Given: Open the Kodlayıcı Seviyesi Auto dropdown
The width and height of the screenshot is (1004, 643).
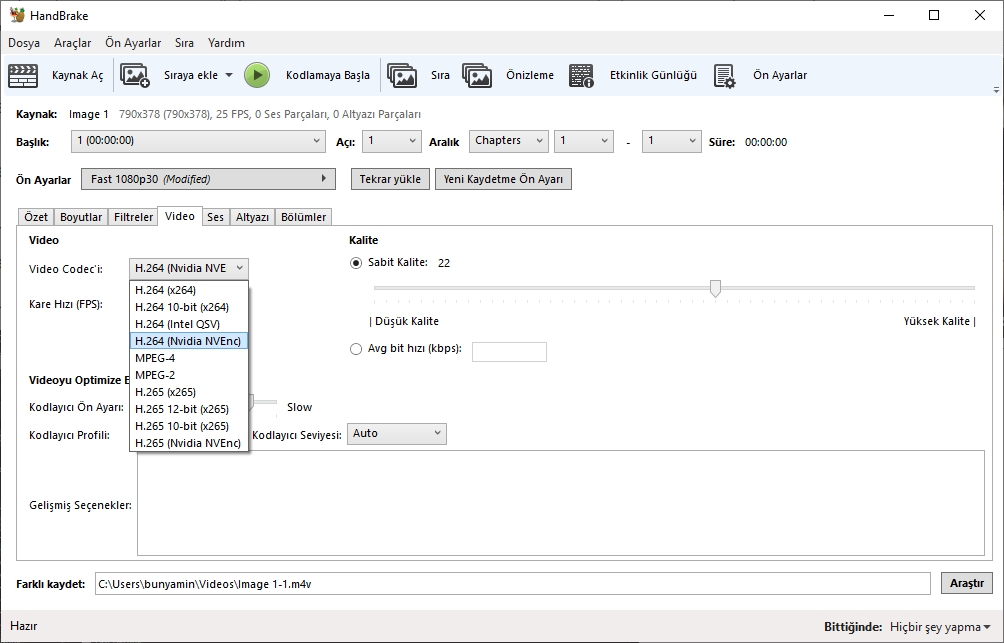Looking at the screenshot, I should [396, 433].
